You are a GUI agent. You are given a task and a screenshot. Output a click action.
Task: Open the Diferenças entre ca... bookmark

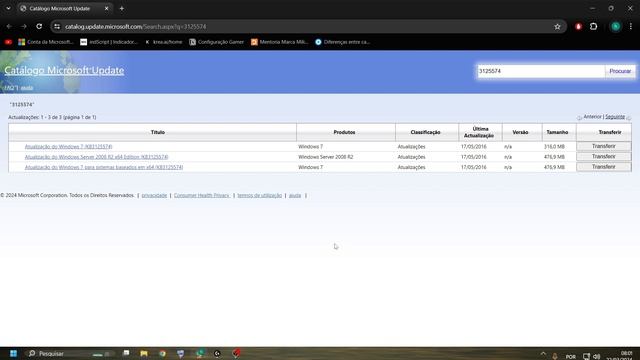click(x=342, y=42)
